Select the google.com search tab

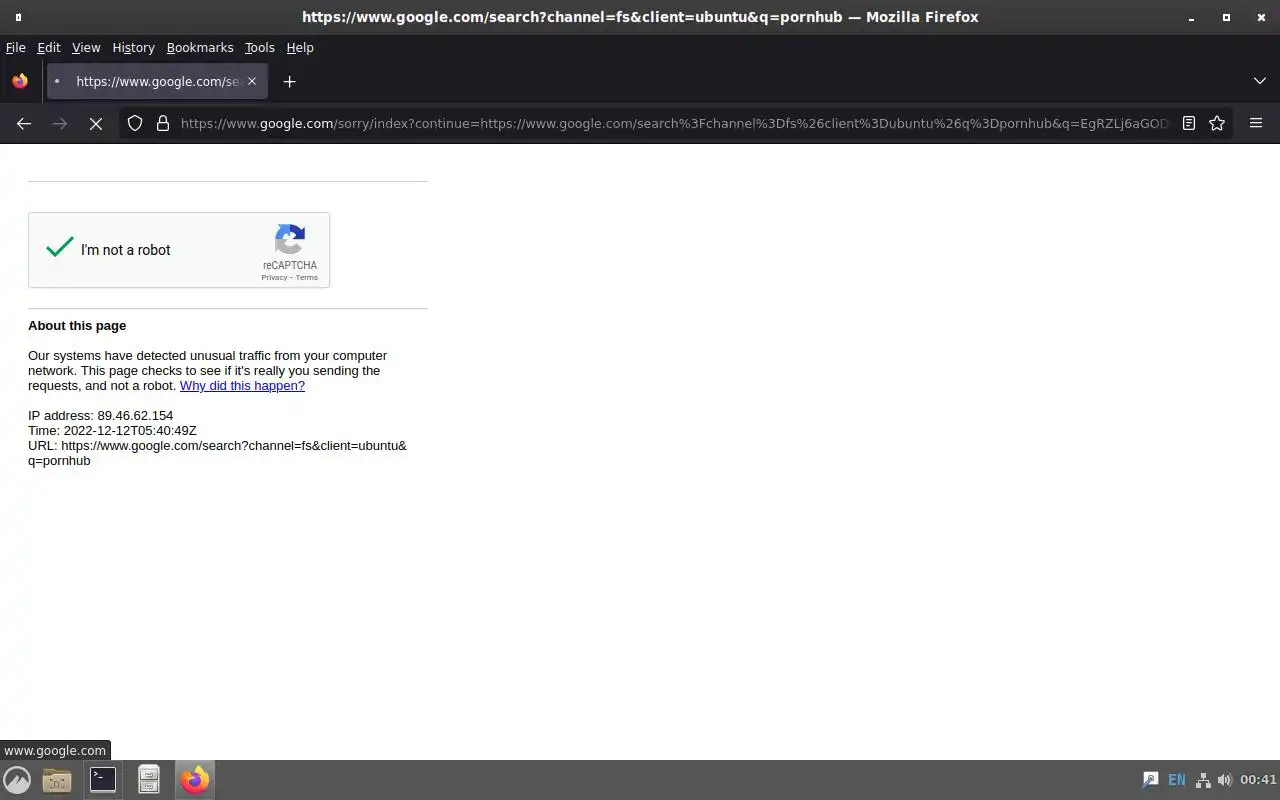tap(157, 82)
